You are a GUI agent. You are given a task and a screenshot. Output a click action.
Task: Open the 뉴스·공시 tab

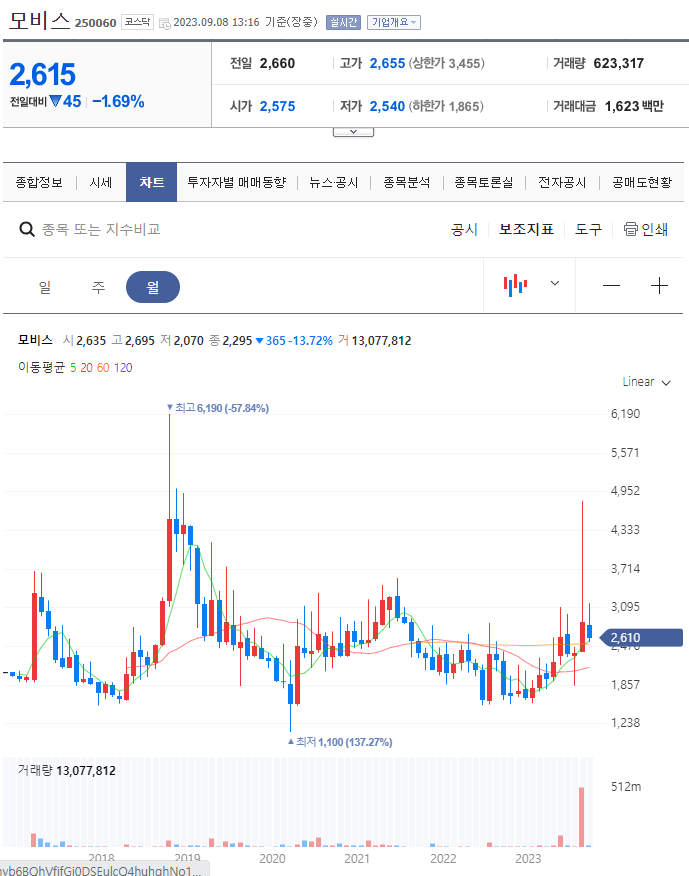(x=334, y=182)
